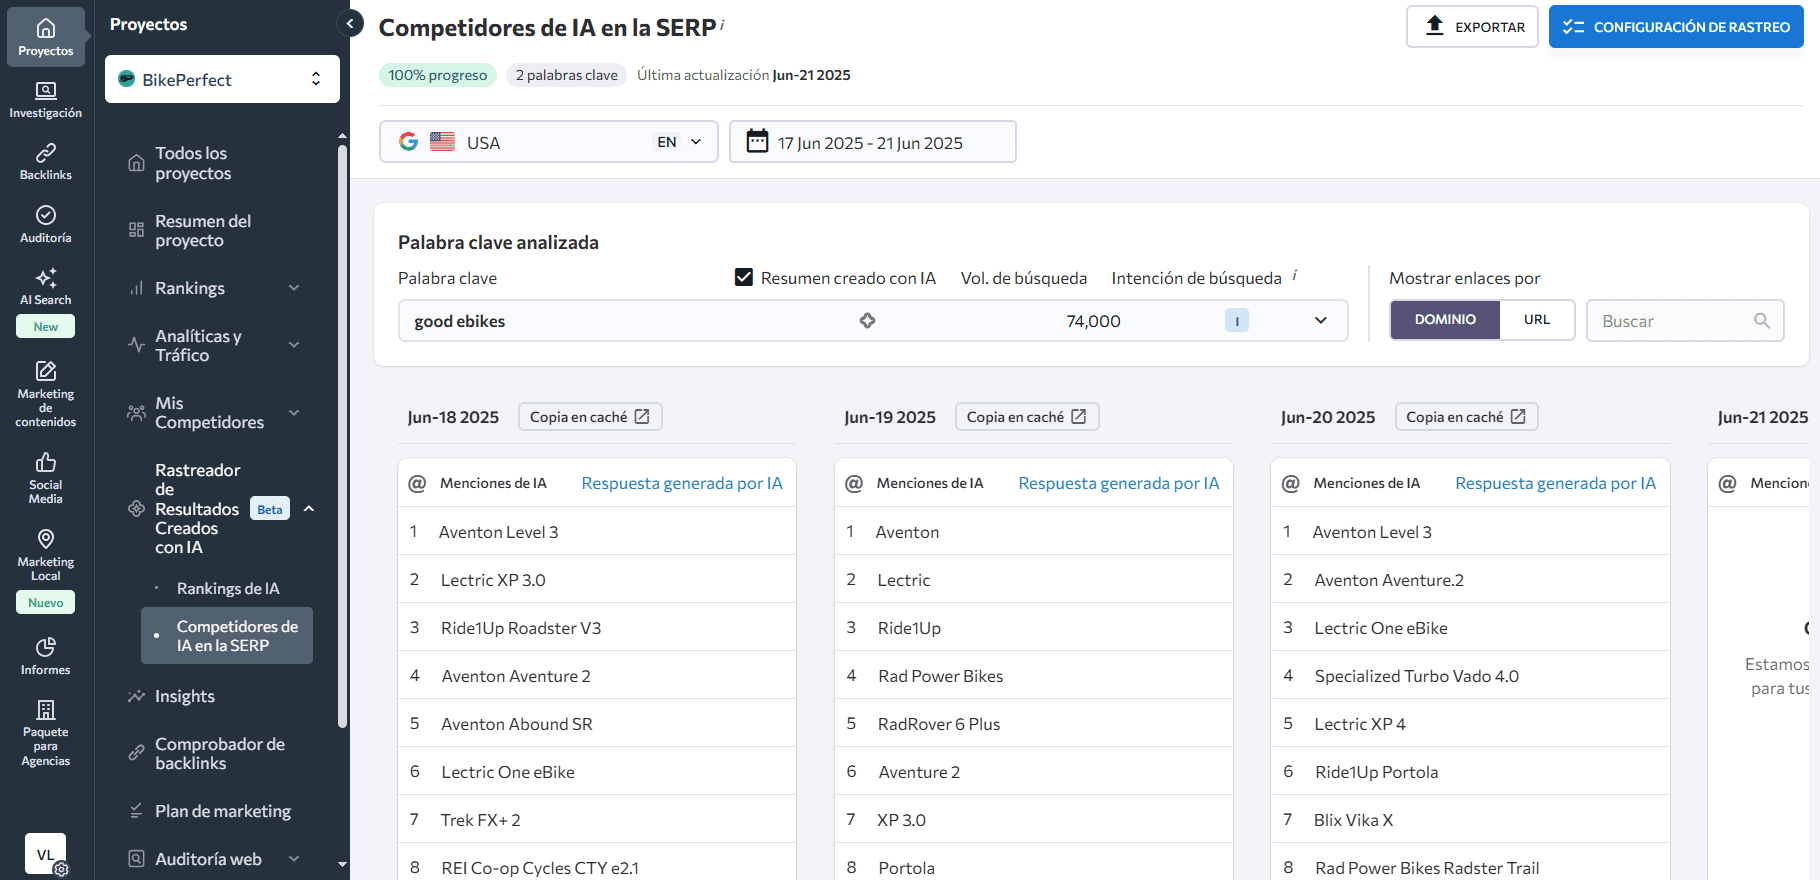Open the BikePerfect project selector
Viewport: 1820px width, 880px height.
tap(222, 79)
